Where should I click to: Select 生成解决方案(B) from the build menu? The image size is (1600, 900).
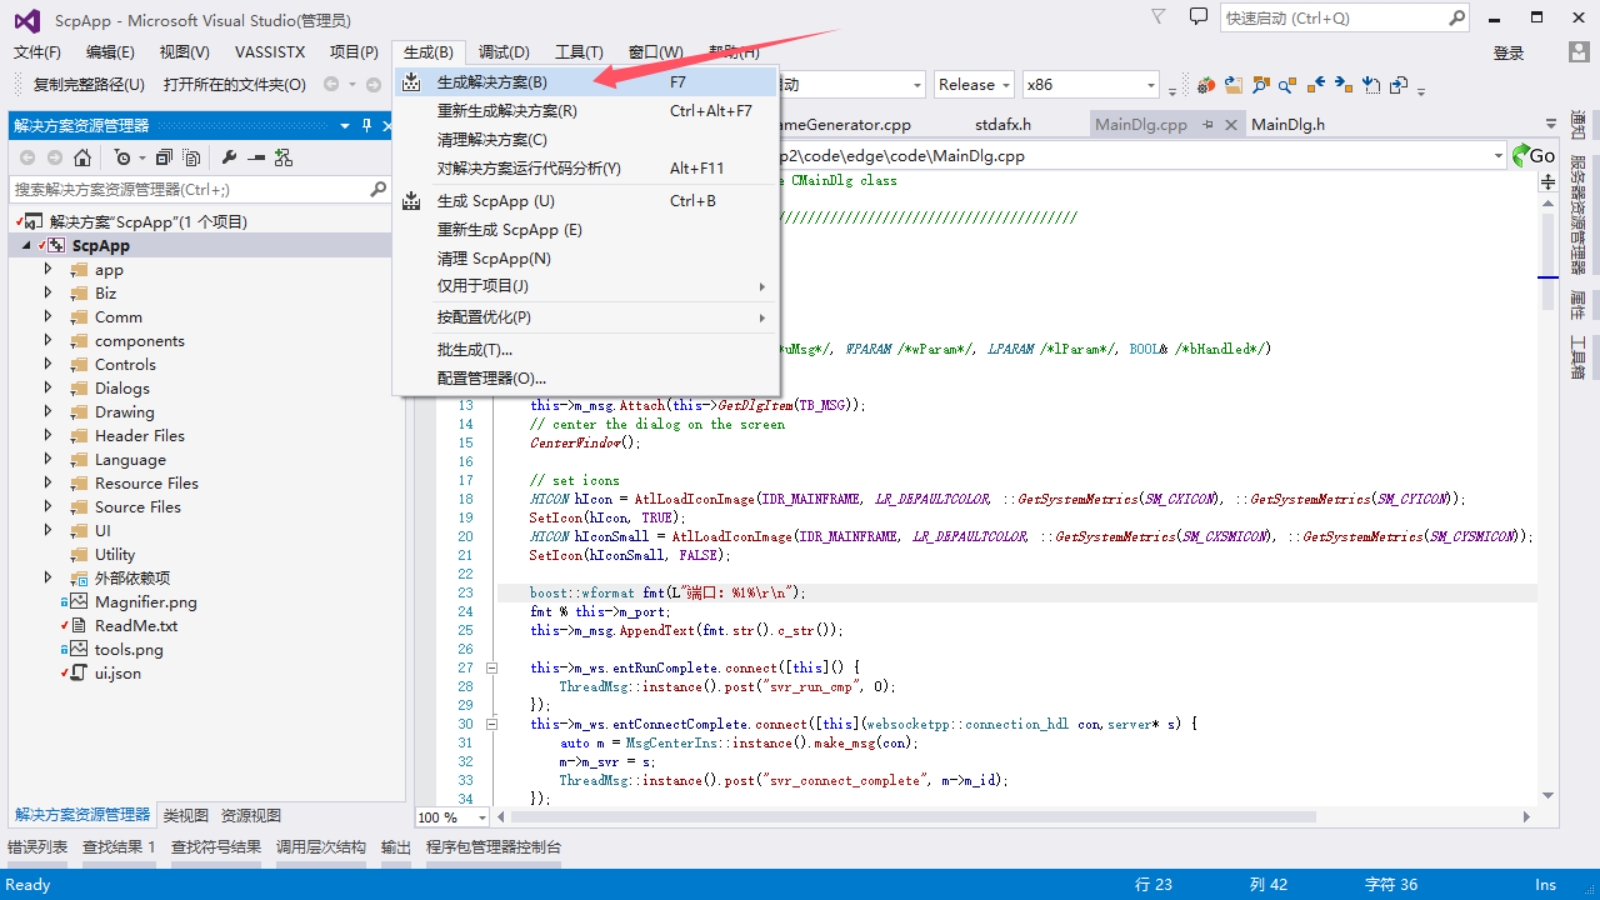point(492,82)
